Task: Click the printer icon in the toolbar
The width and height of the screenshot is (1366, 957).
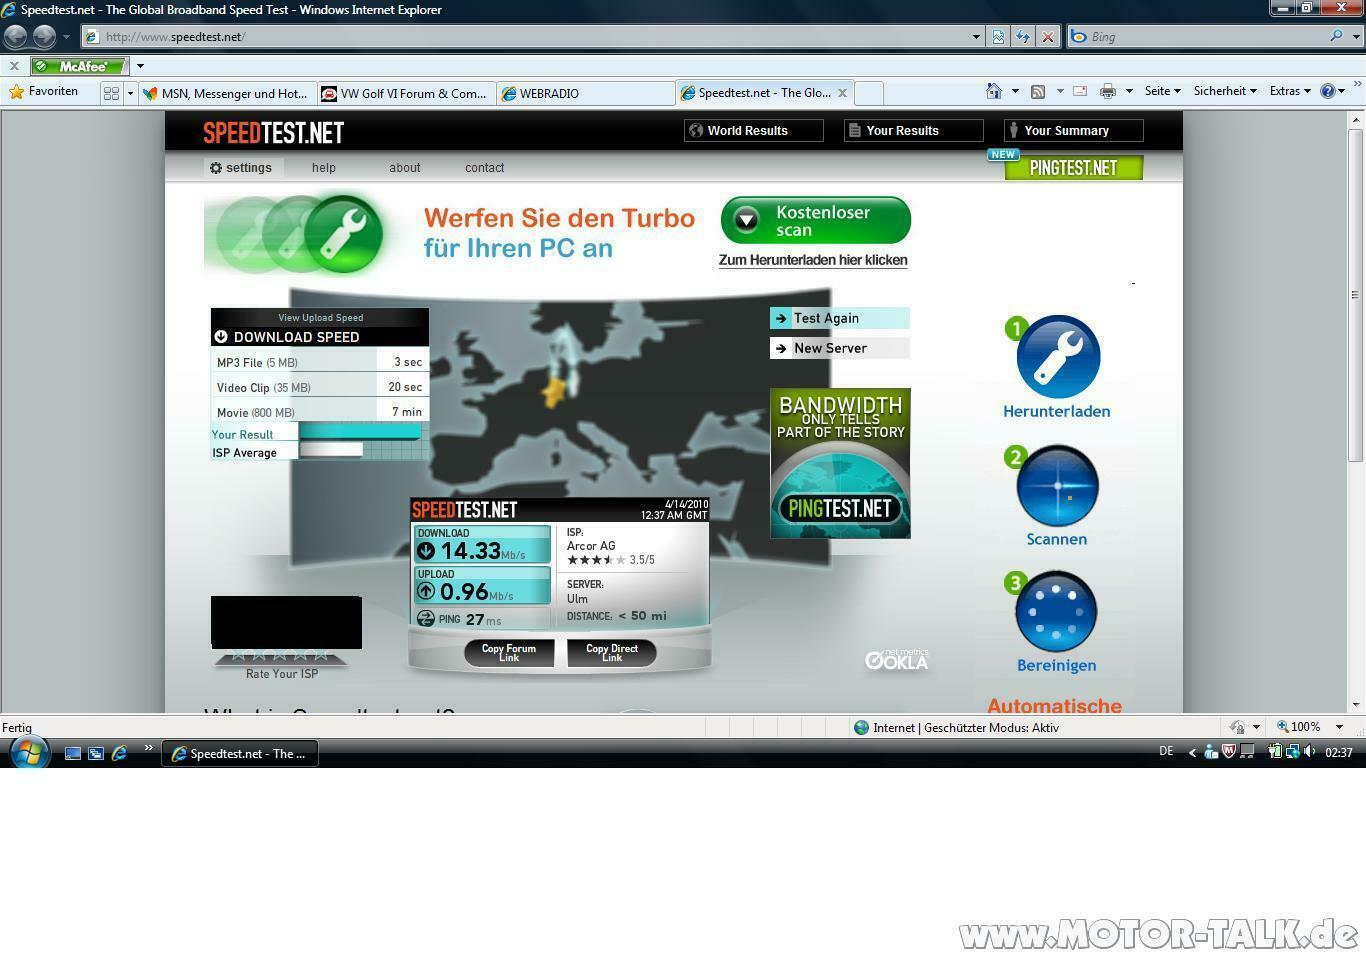Action: (x=1106, y=91)
